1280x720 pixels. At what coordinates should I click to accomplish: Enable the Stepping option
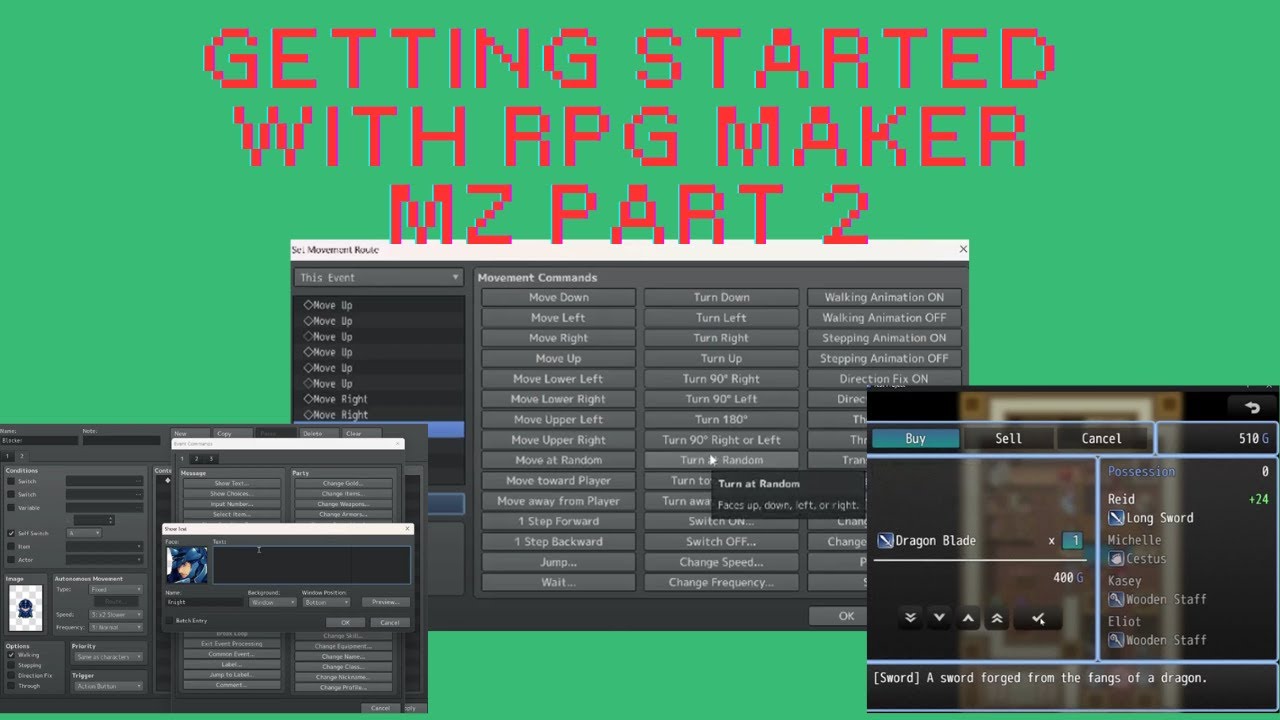tap(11, 665)
